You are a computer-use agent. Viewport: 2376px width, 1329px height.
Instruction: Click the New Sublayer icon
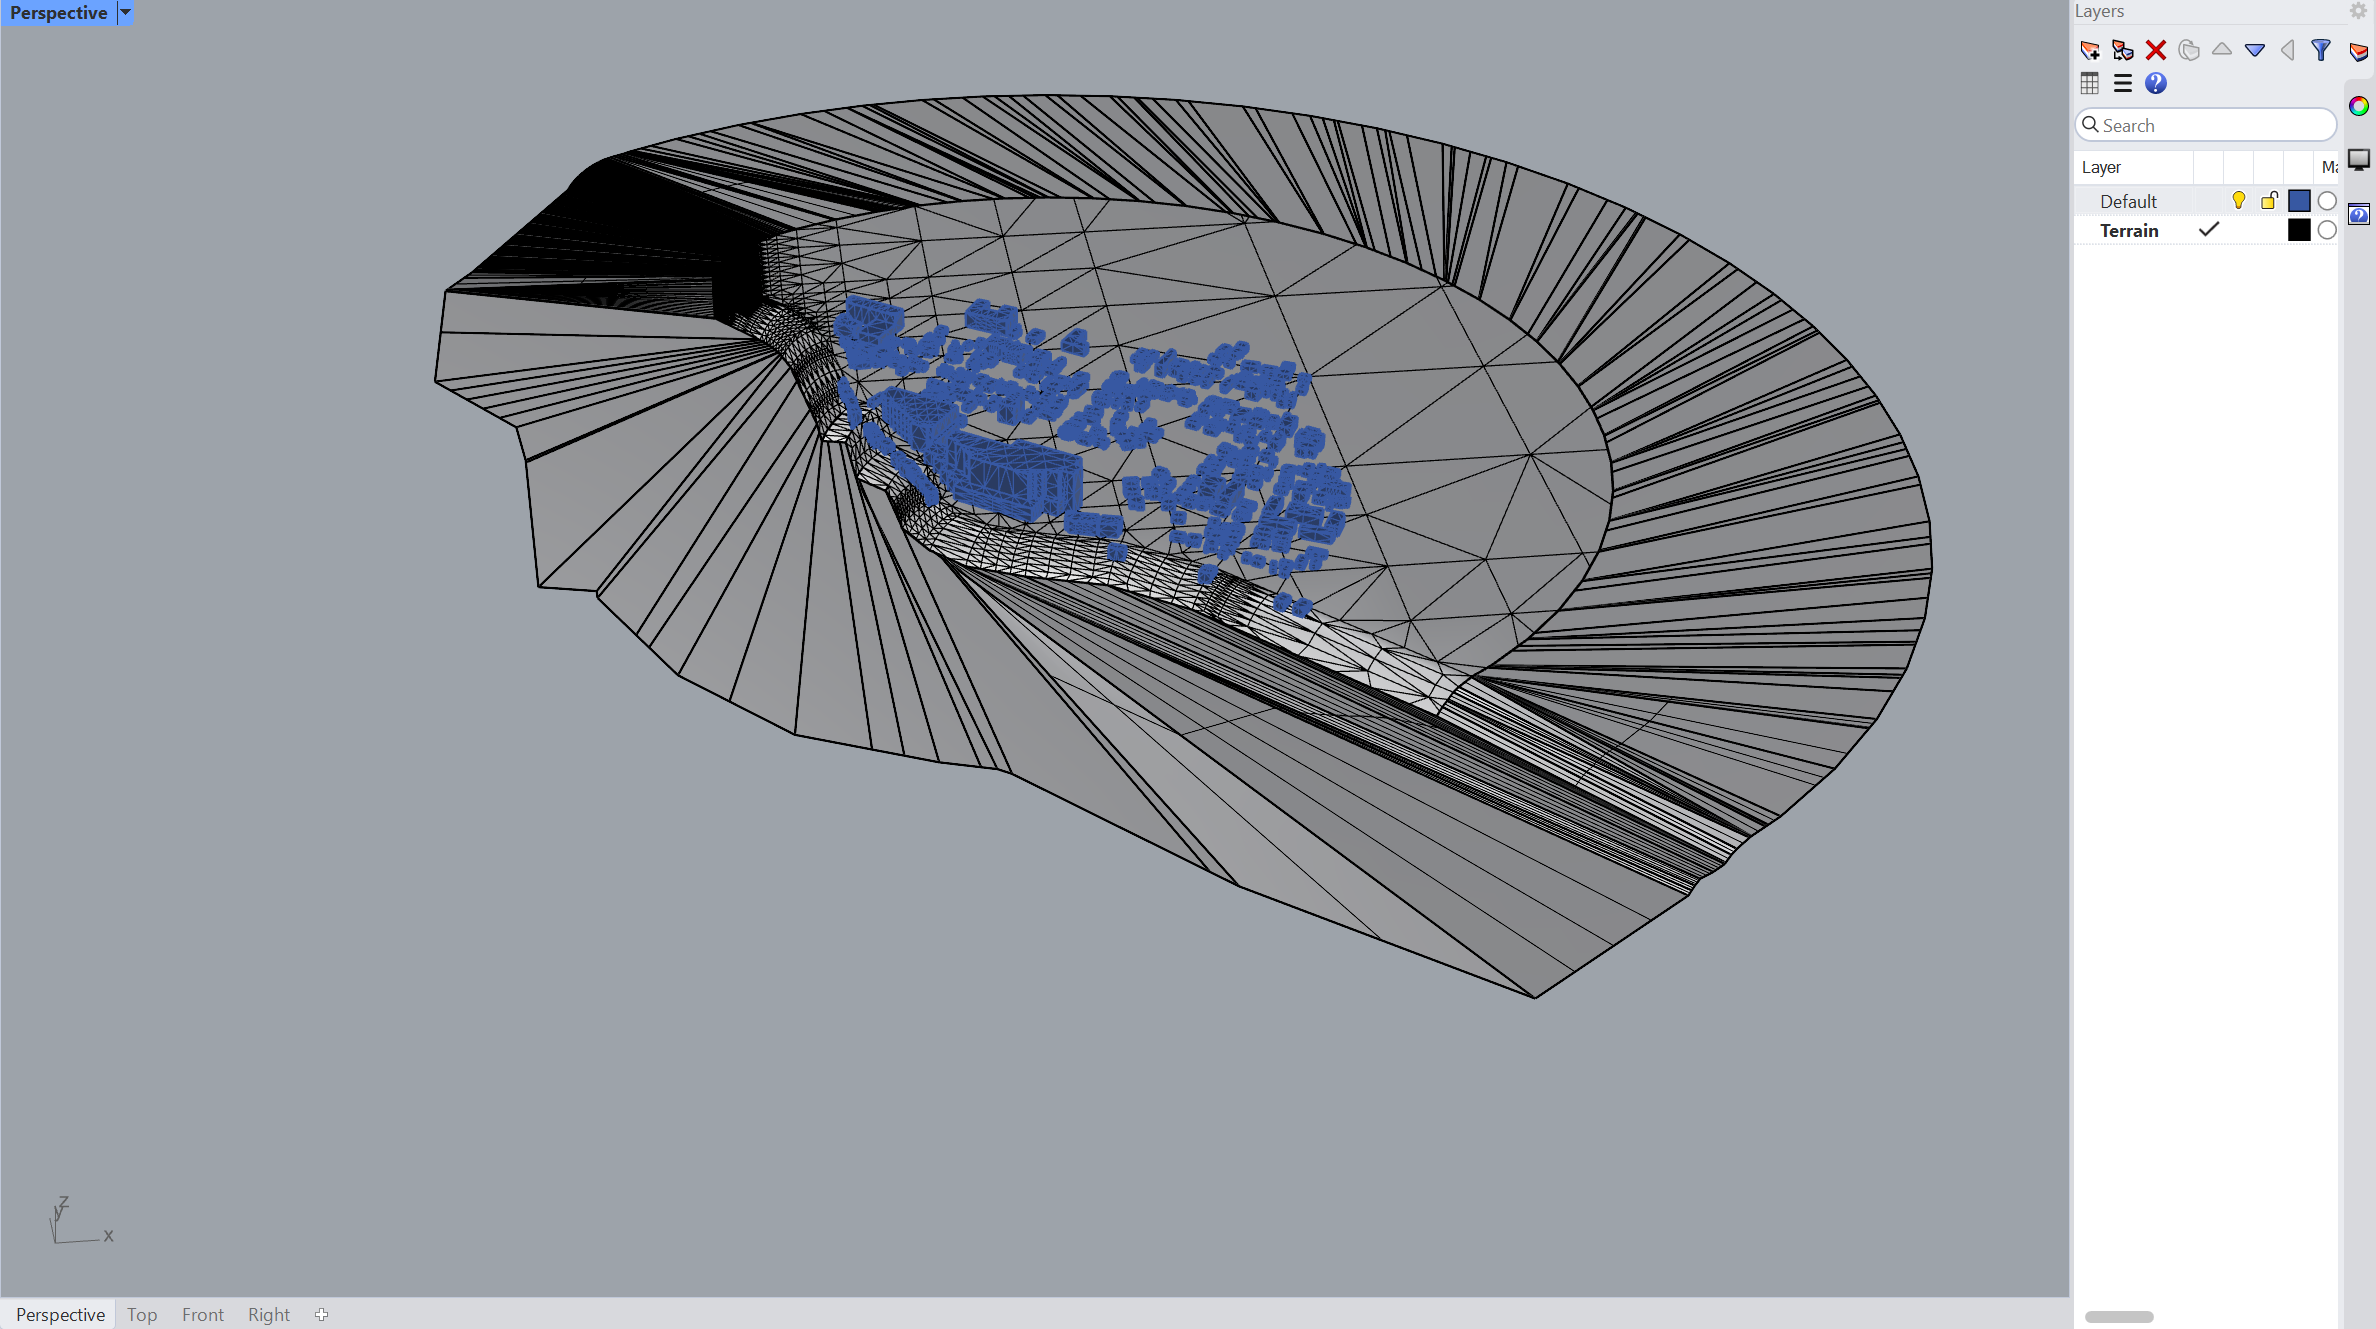[x=2123, y=50]
